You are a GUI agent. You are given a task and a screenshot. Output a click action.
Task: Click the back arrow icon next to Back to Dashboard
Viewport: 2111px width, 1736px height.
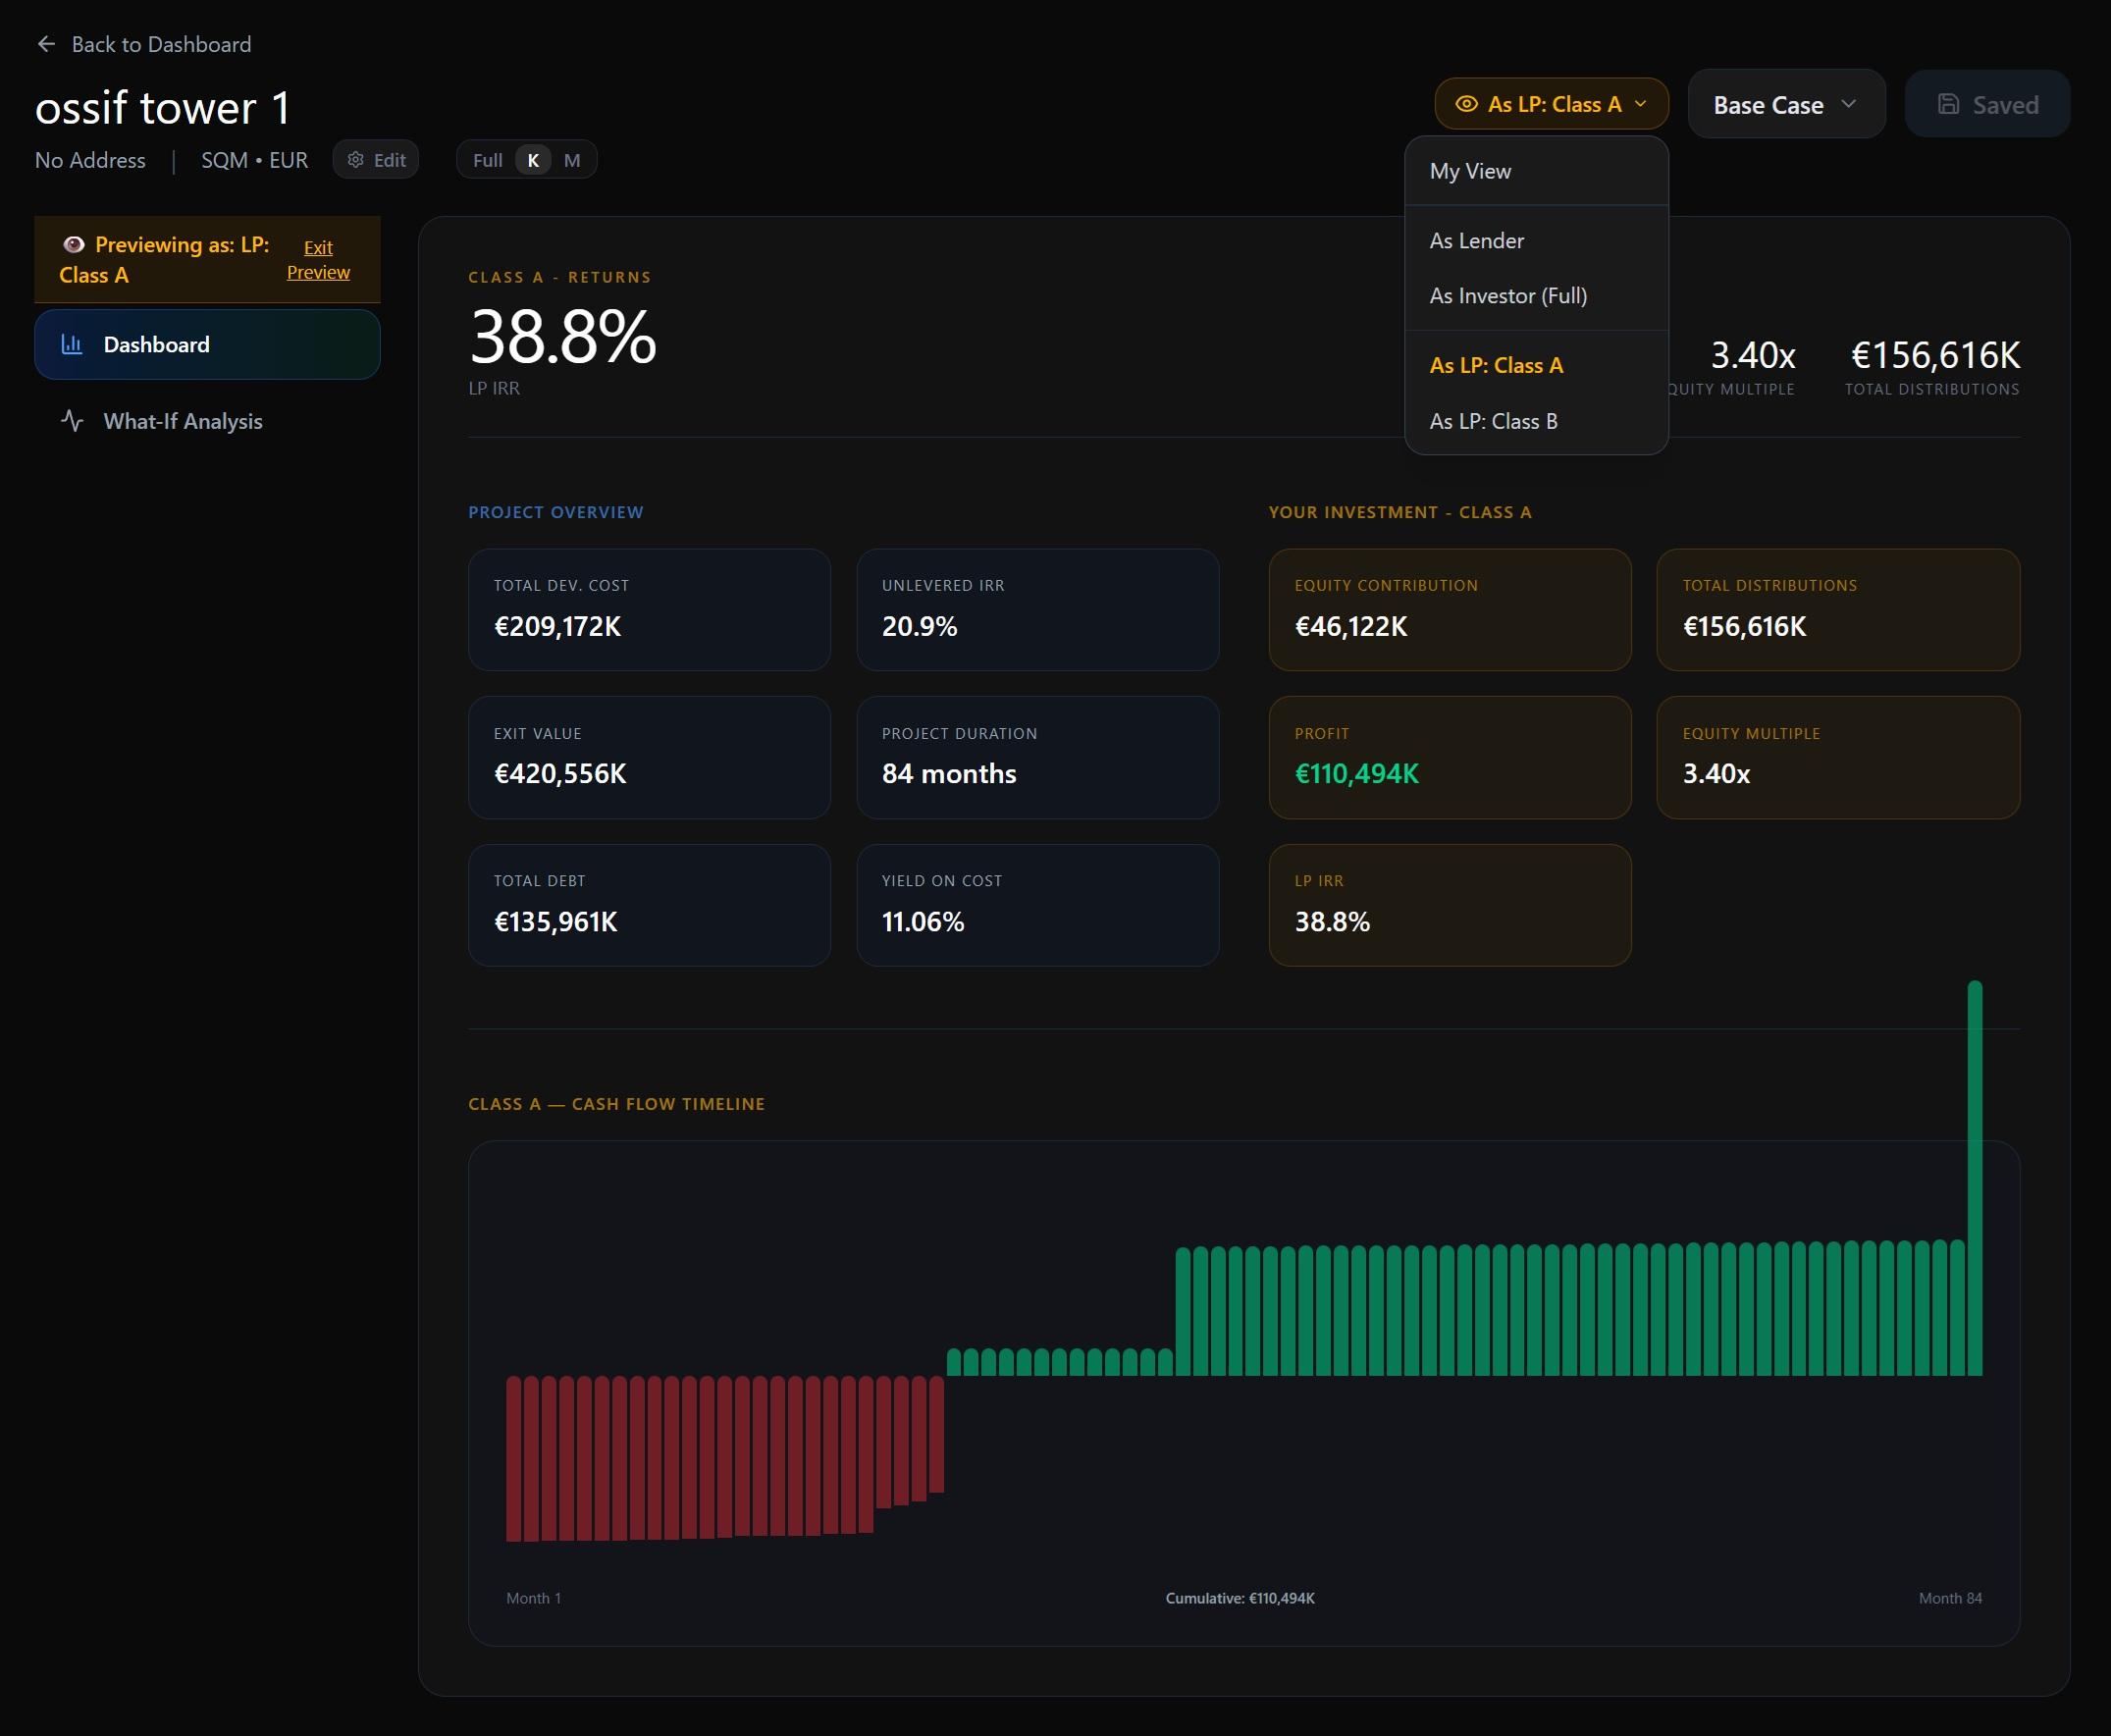46,44
